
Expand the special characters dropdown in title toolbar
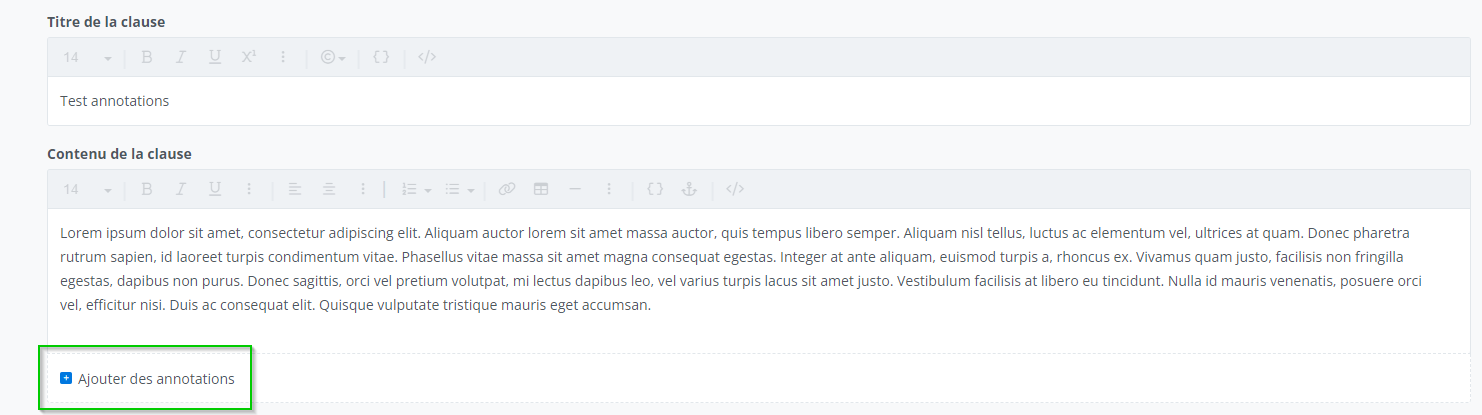[333, 58]
